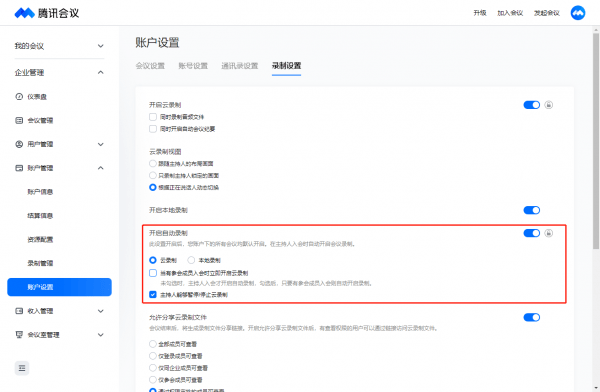Click the lock icon beside 开启自动录制
600x392 pixels.
(548, 233)
